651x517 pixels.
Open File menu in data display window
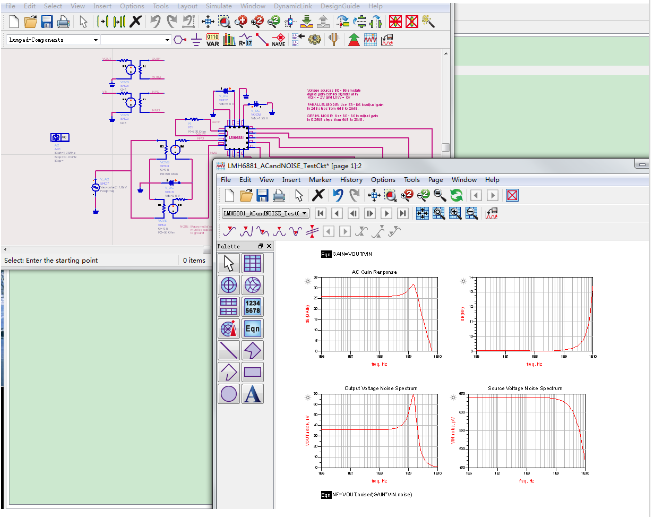pos(225,180)
